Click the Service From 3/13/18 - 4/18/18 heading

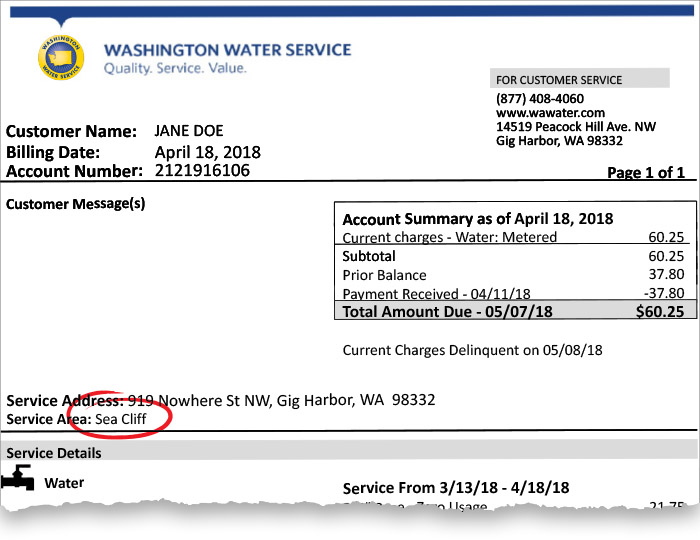click(455, 488)
